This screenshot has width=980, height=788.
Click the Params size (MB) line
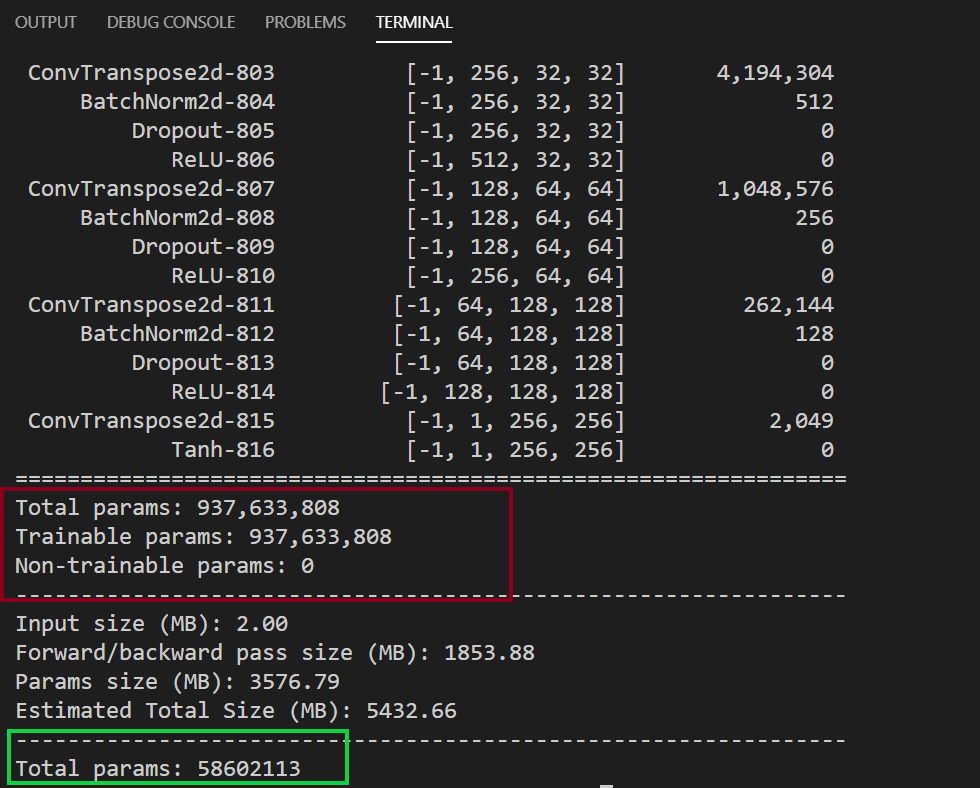point(178,682)
